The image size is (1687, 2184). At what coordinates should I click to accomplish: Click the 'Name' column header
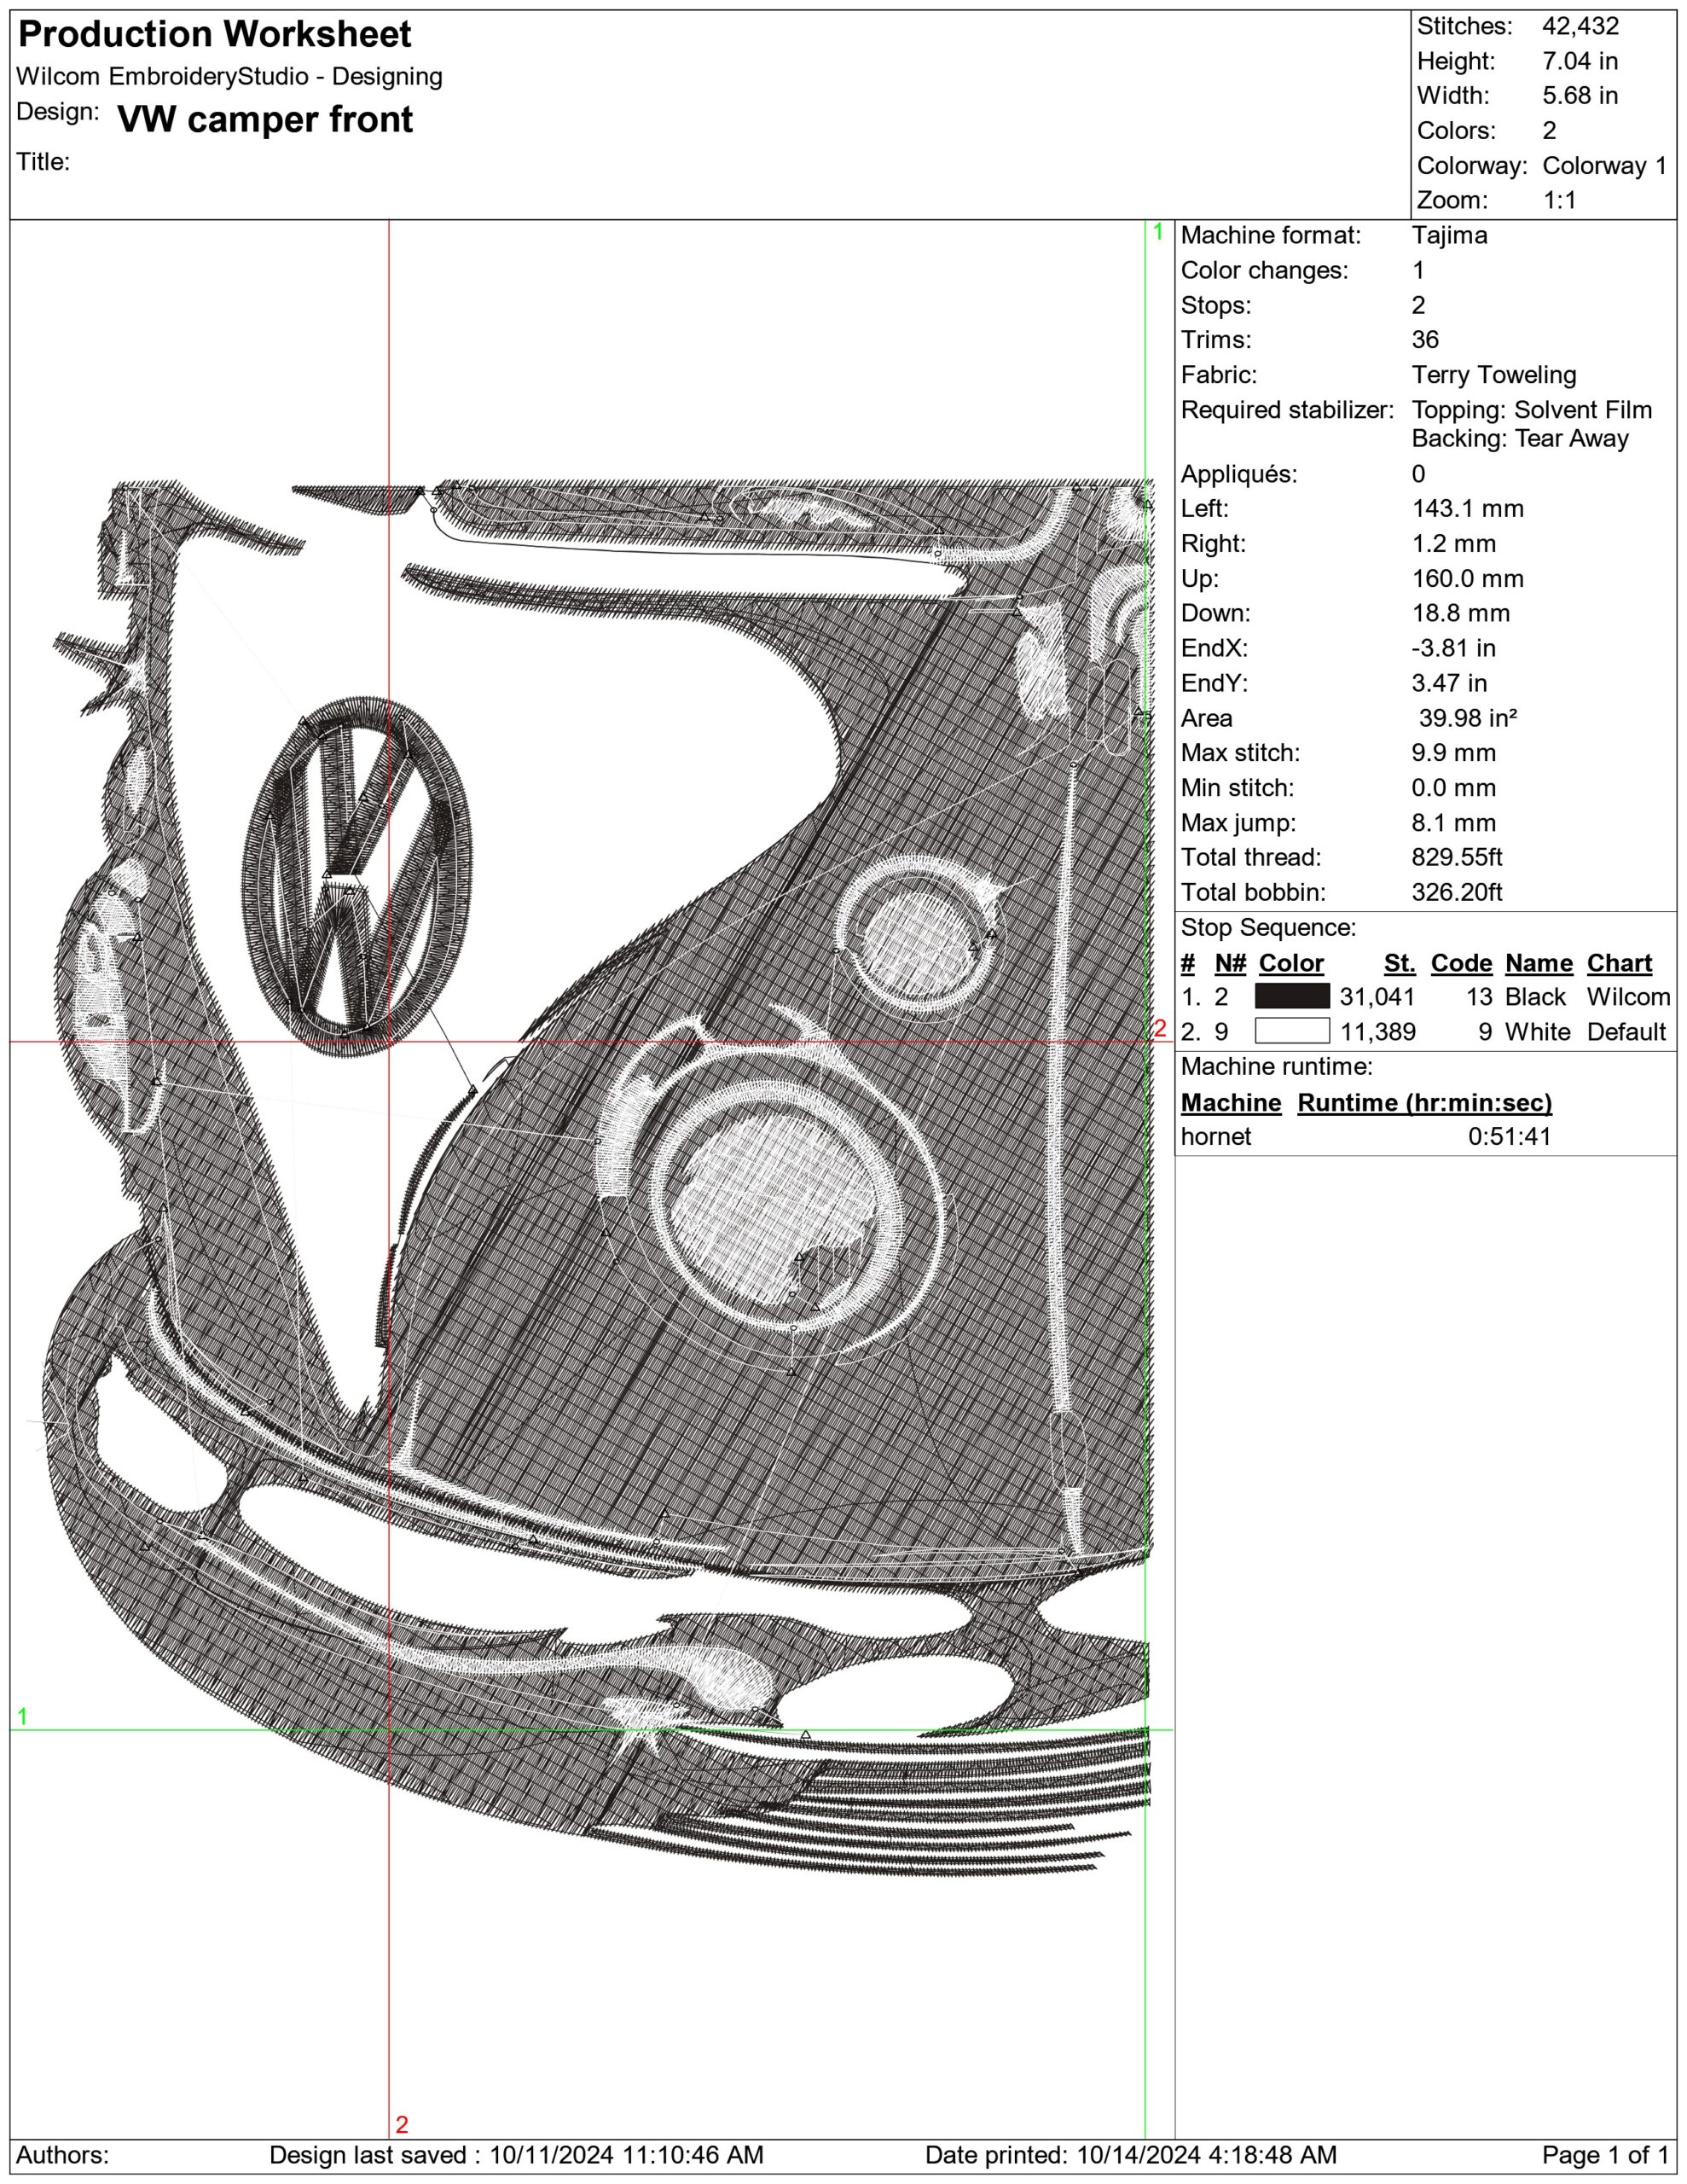point(1539,963)
